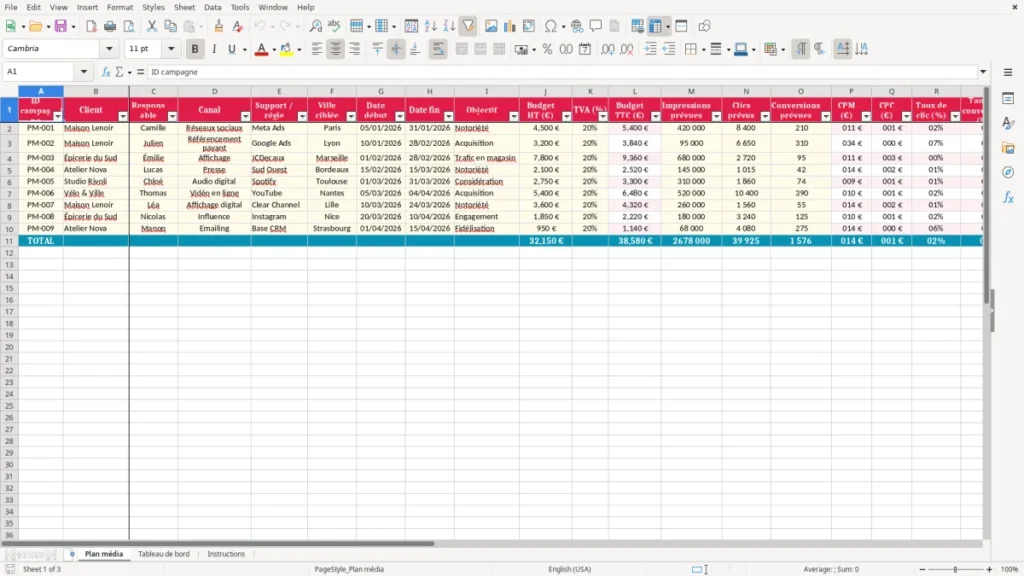Format cell as date
Screen dimensions: 1024x576
[x=585, y=49]
